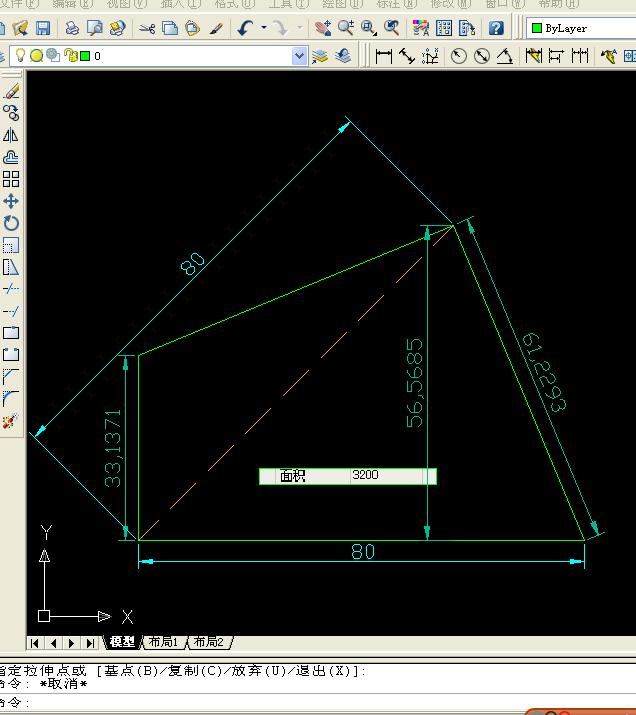Open Help question mark icon
The height and width of the screenshot is (715, 636).
496,28
